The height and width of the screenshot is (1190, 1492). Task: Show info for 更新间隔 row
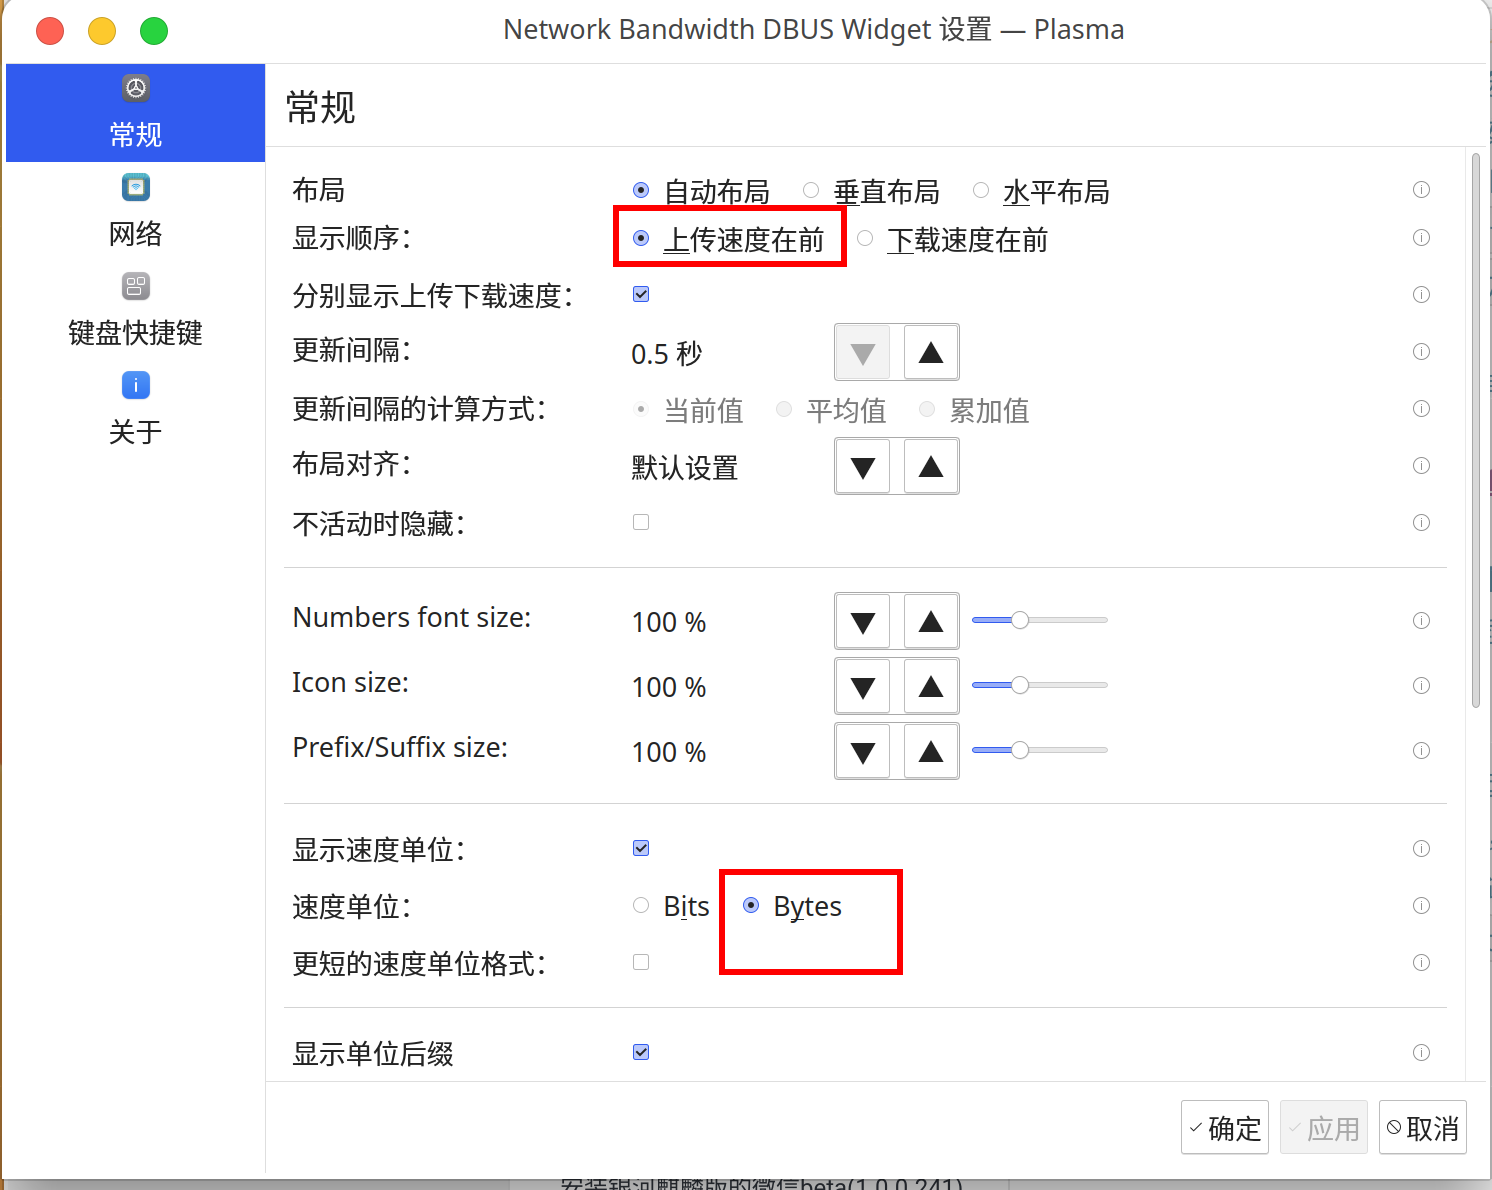(1421, 352)
